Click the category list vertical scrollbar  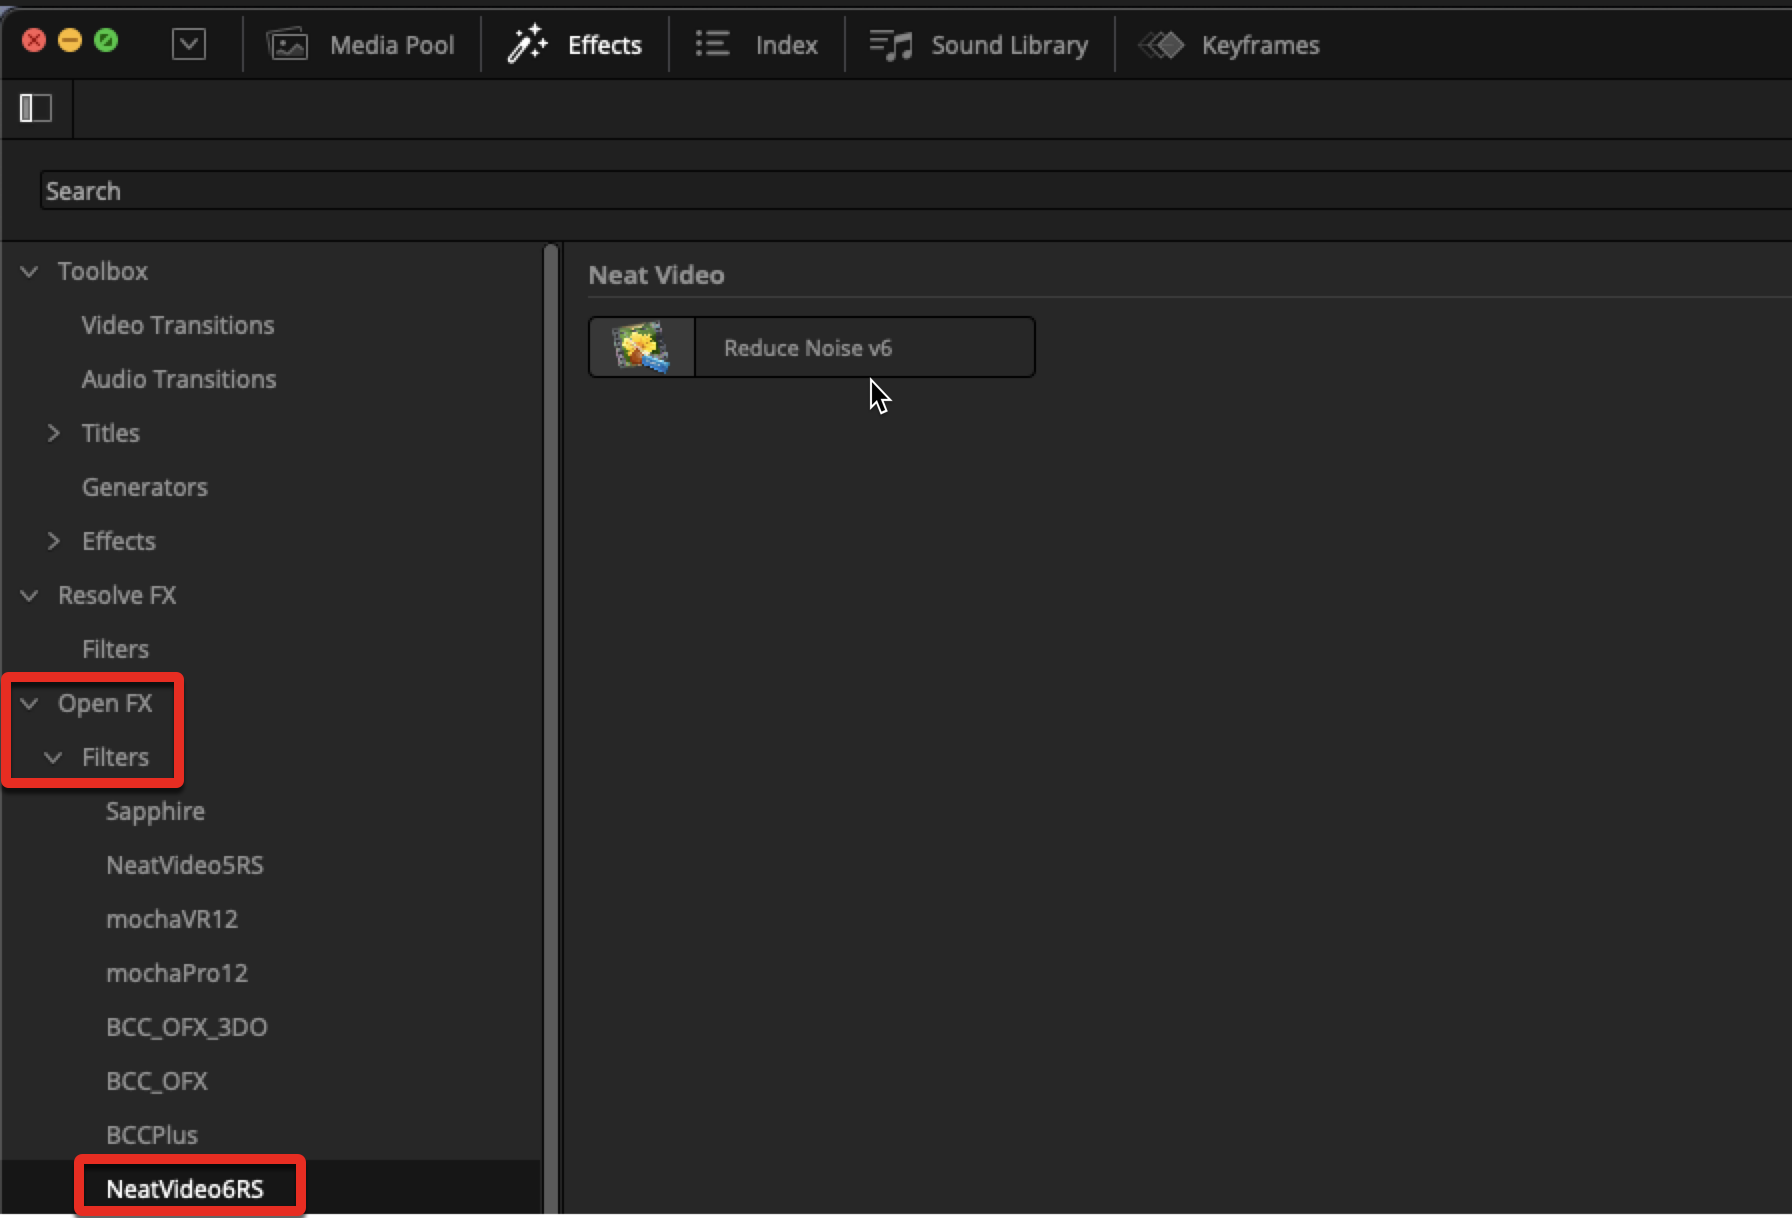(550, 730)
